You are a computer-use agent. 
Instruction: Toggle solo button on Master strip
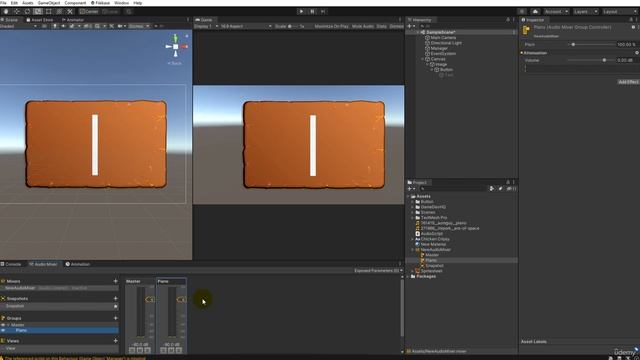click(132, 350)
